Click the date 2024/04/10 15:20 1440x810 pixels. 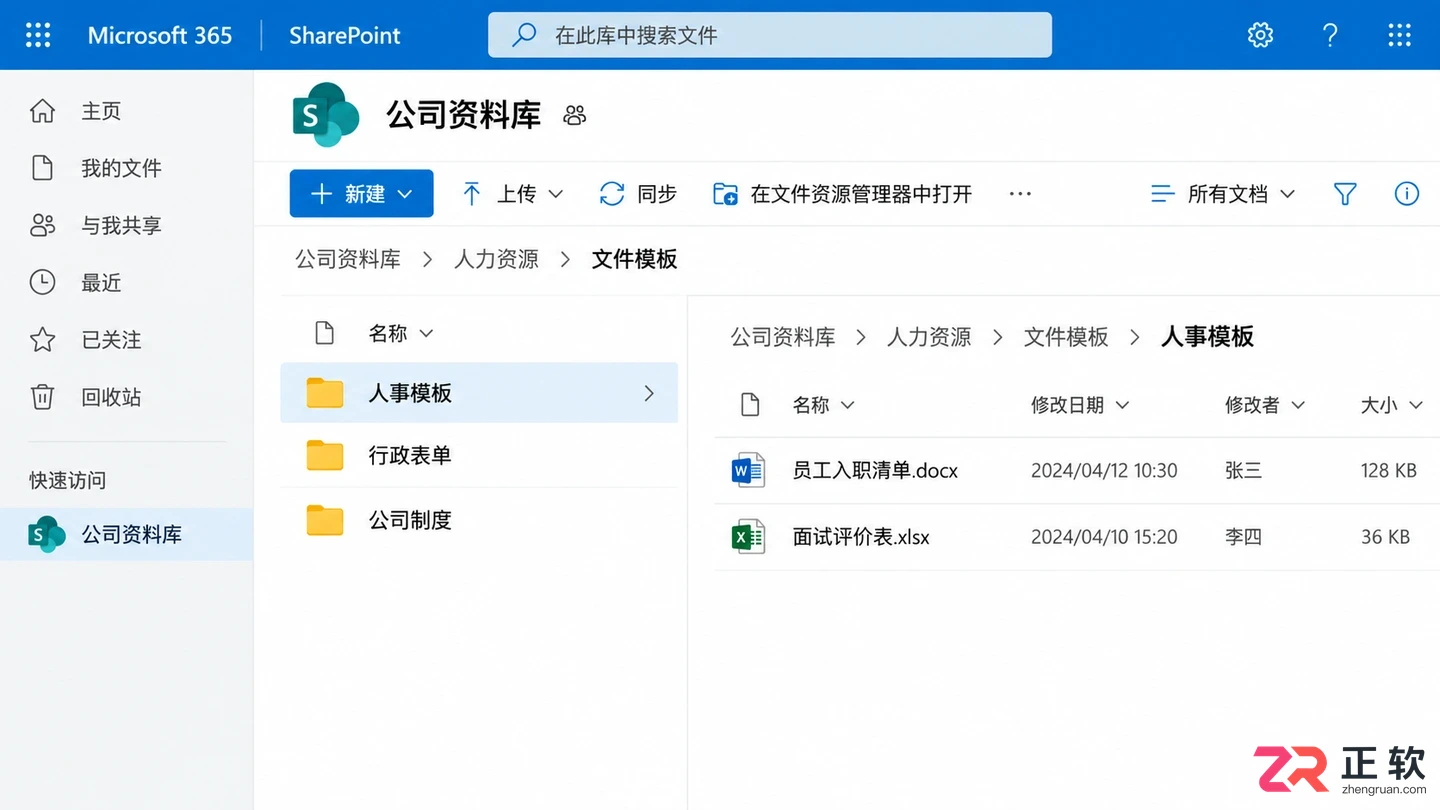coord(1104,537)
